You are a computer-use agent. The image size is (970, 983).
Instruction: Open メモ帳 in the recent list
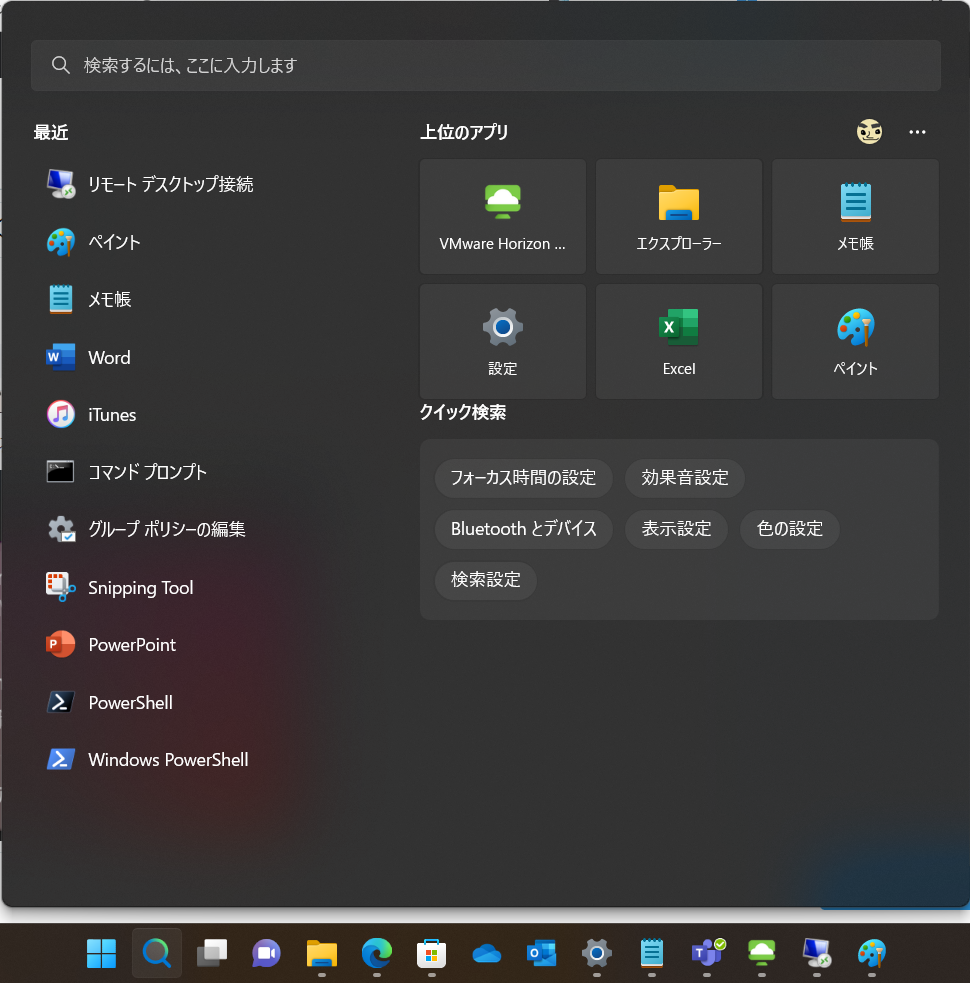click(x=90, y=299)
